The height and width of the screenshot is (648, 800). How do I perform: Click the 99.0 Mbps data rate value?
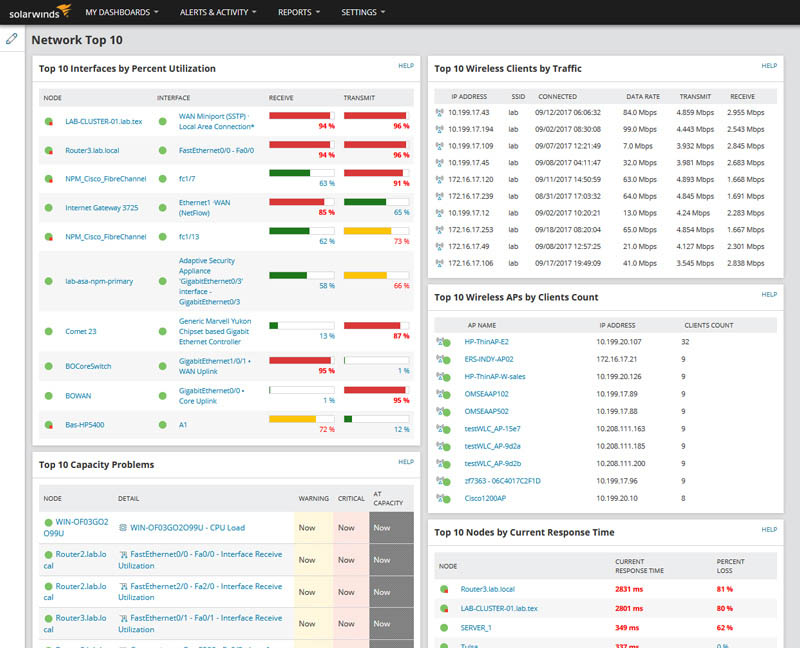click(640, 129)
